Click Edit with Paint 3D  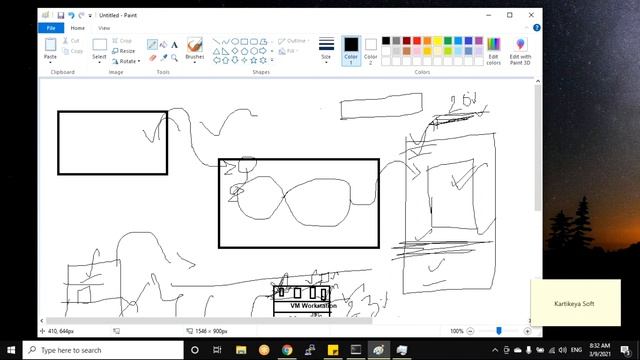tap(520, 51)
